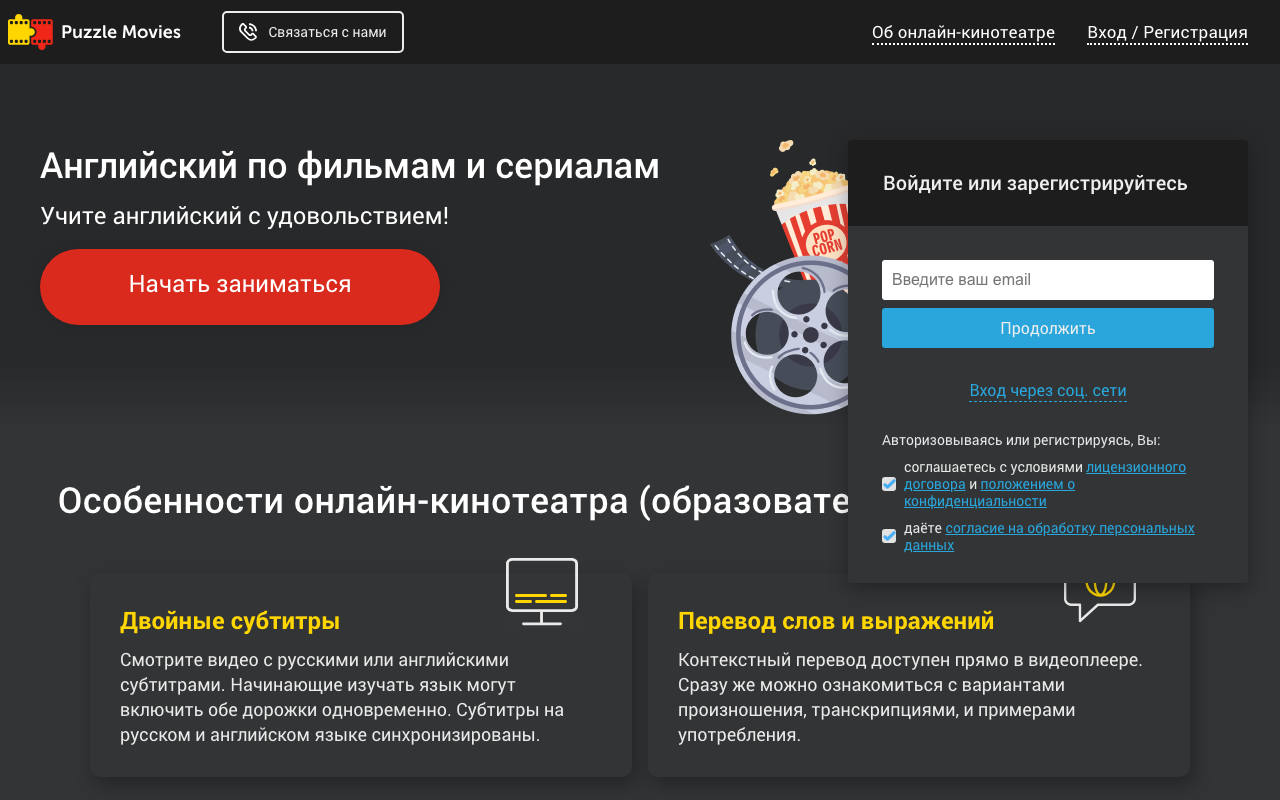Select 'Вход / Регистрация' in the header
This screenshot has width=1280, height=800.
1167,32
